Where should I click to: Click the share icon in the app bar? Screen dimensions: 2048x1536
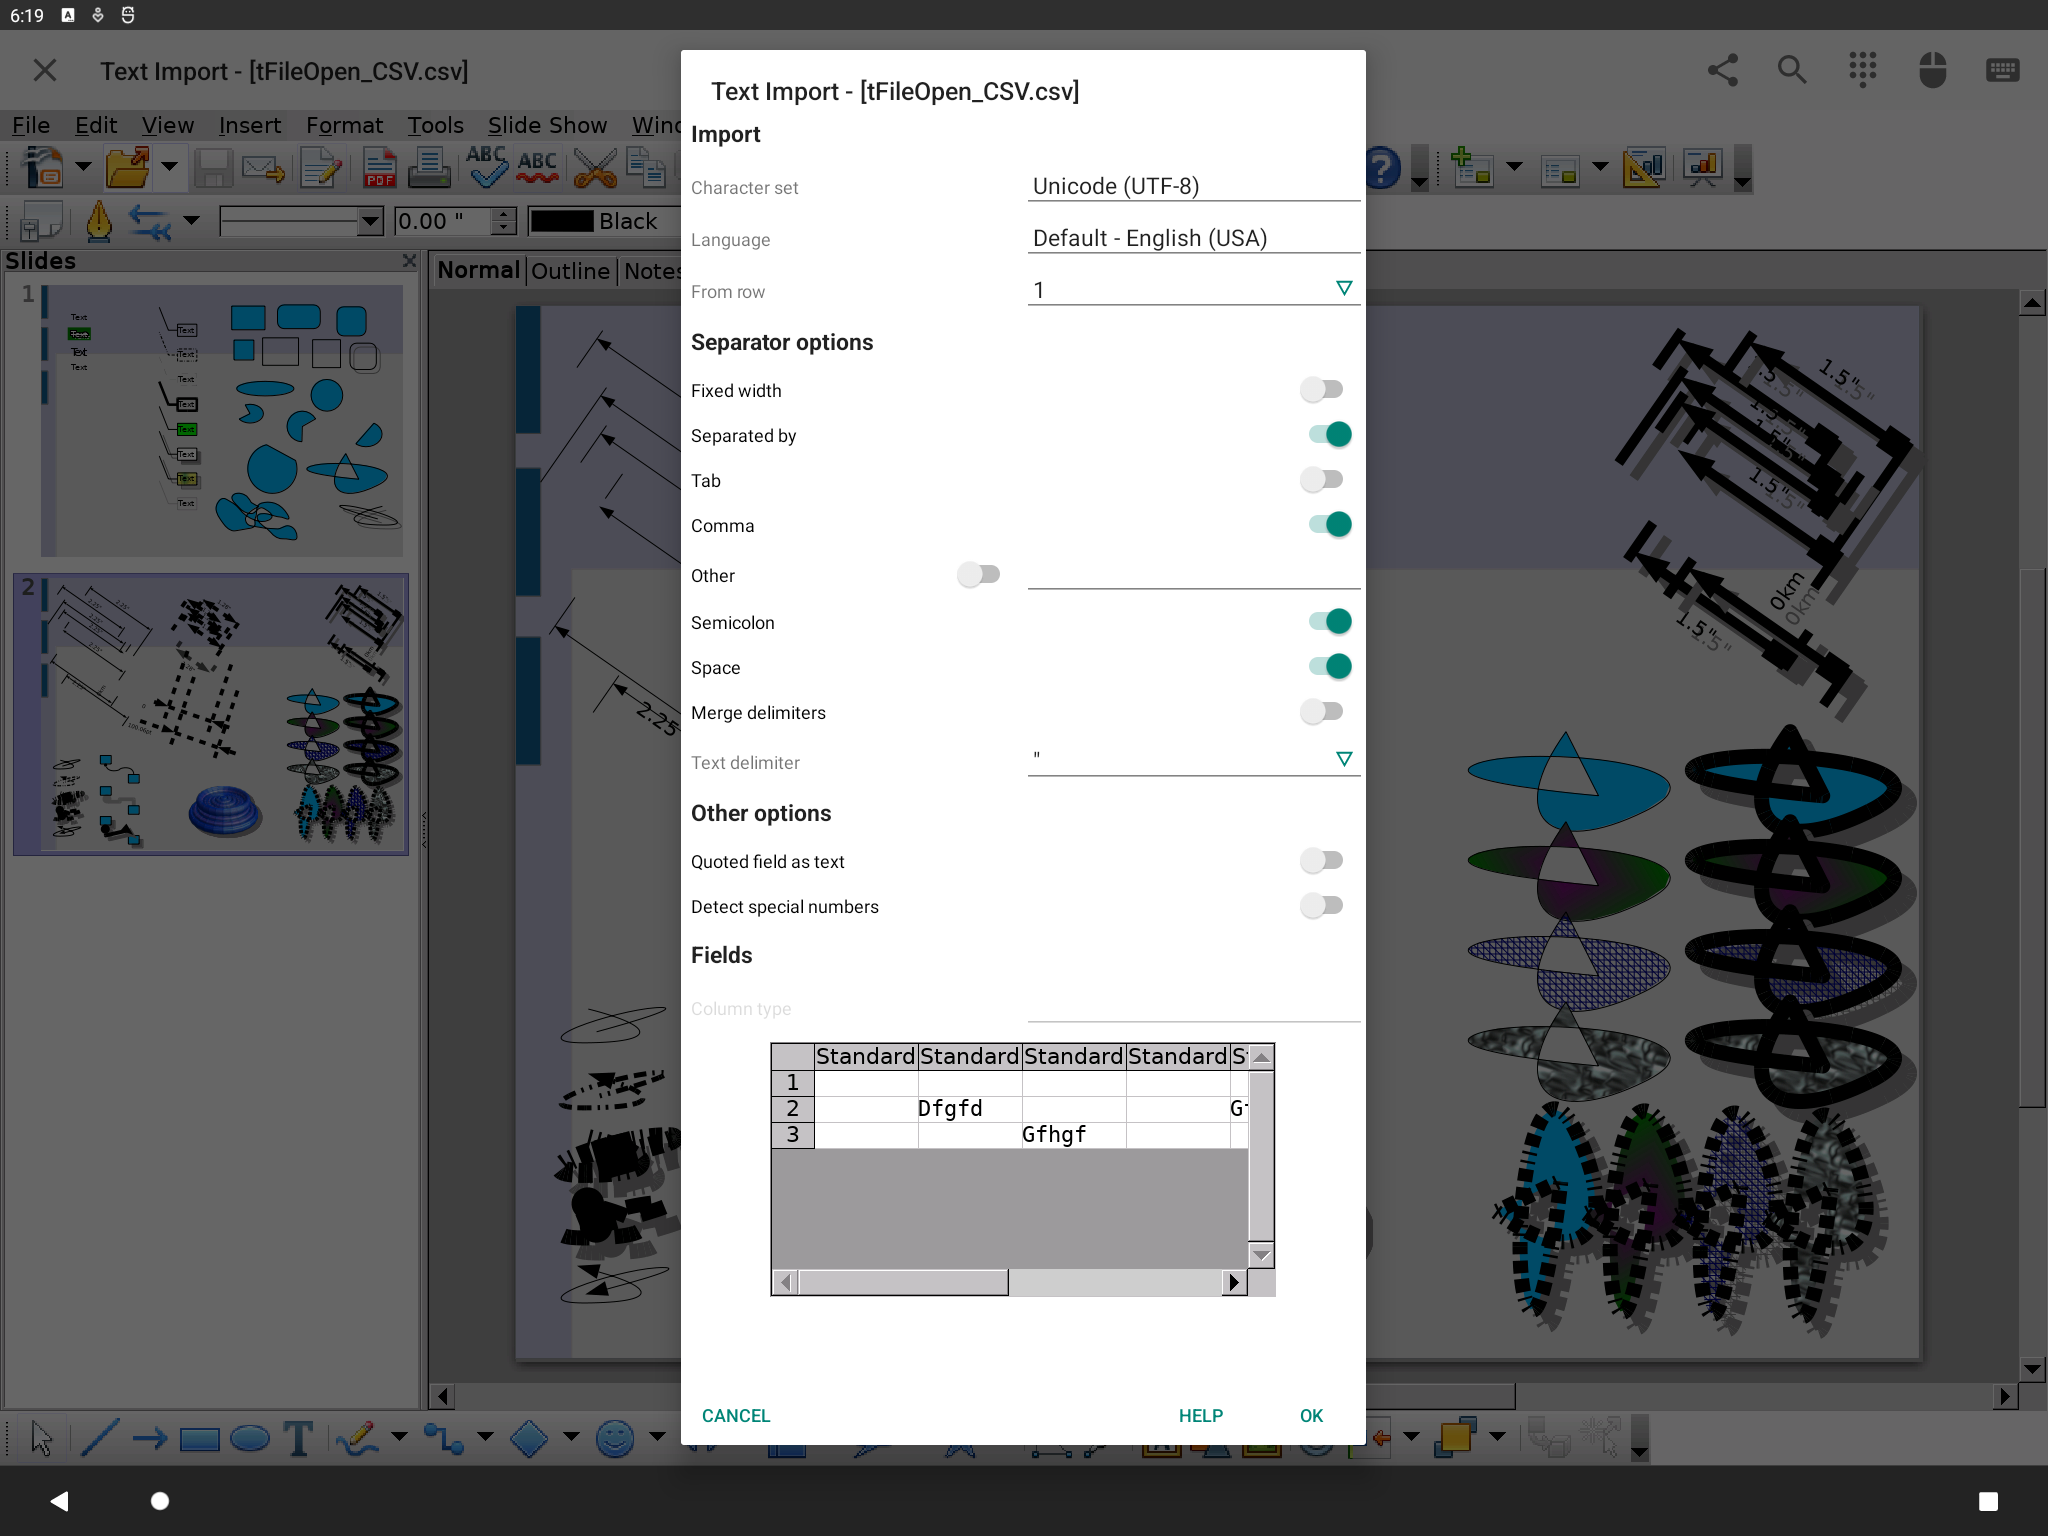click(x=1722, y=70)
